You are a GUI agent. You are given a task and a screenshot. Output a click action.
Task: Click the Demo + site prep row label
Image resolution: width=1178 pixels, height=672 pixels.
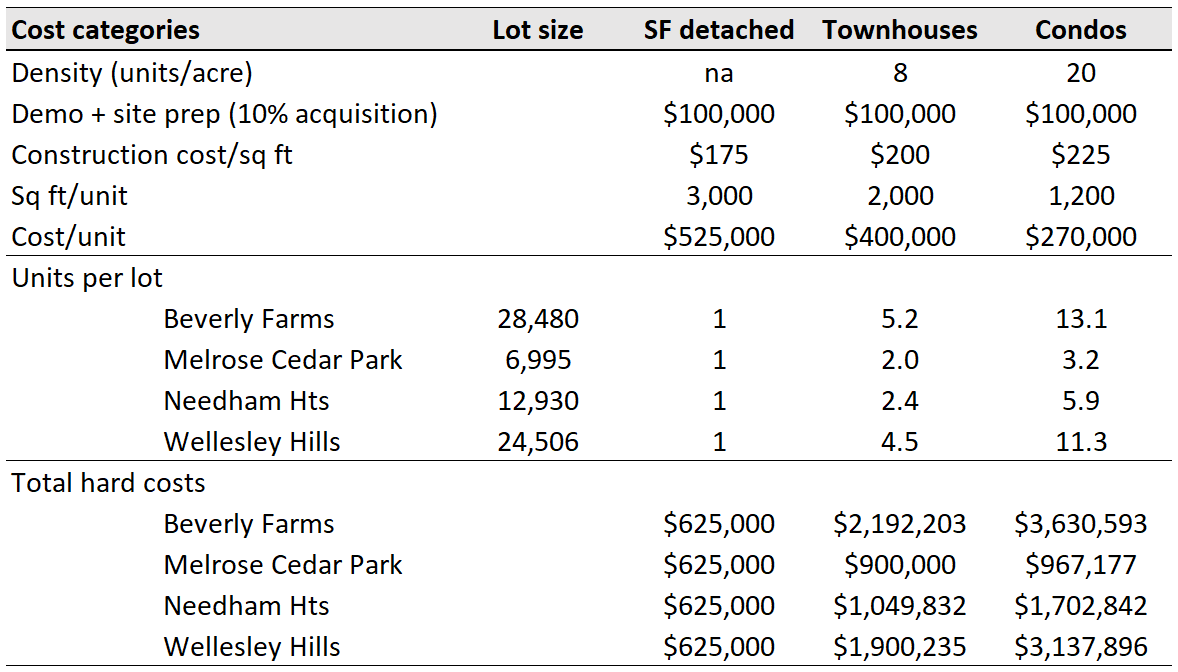[x=225, y=114]
